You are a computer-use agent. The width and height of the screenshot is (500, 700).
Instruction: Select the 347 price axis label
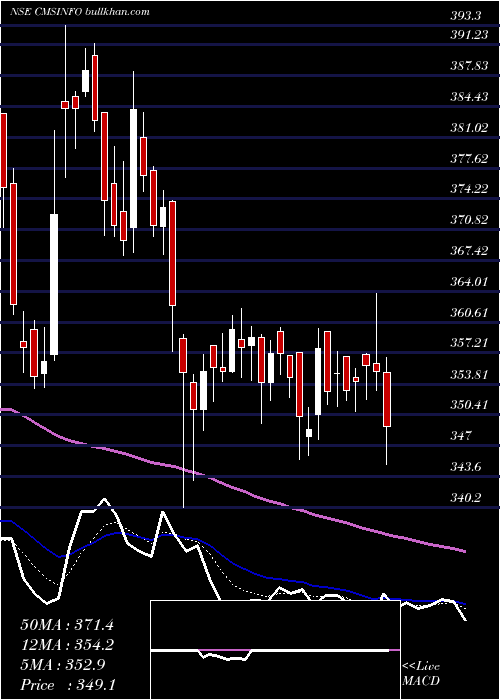pyautogui.click(x=461, y=435)
